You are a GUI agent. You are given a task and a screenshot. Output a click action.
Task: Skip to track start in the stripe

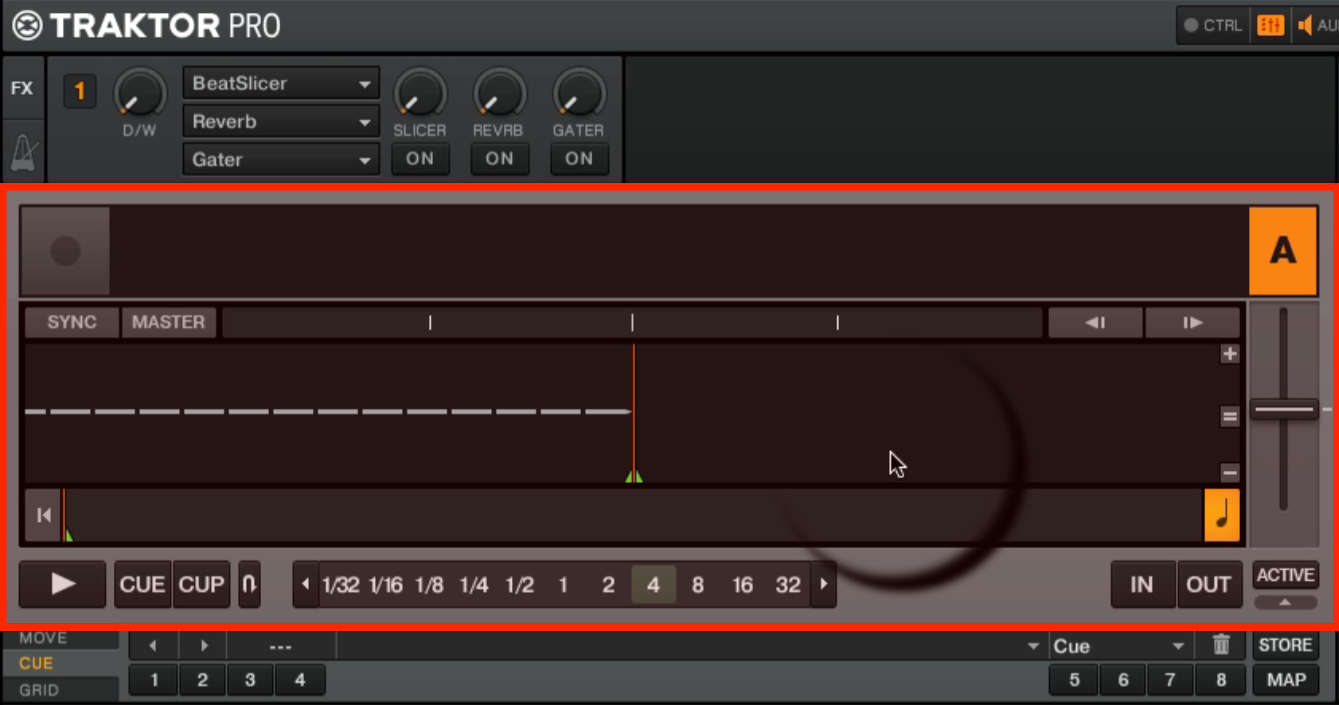click(43, 515)
